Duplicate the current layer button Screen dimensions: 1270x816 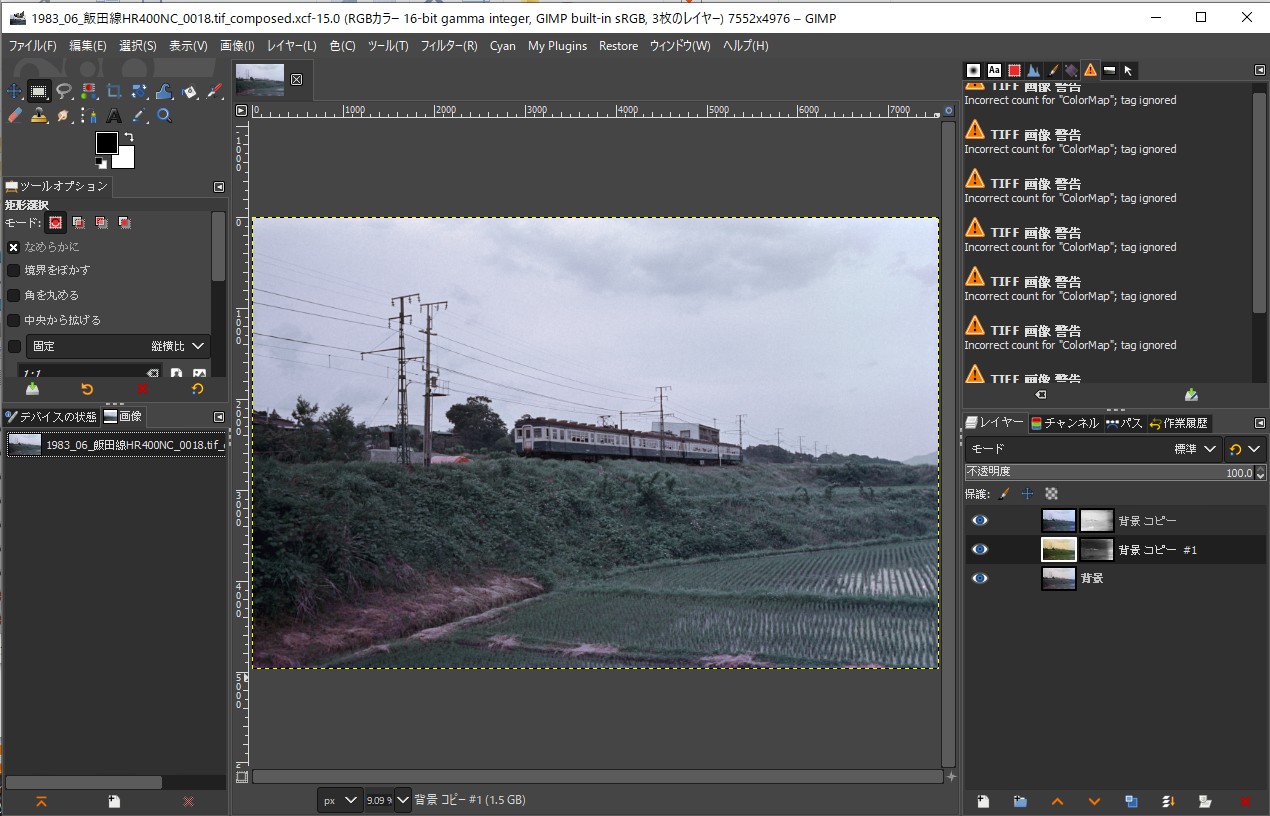click(1131, 801)
